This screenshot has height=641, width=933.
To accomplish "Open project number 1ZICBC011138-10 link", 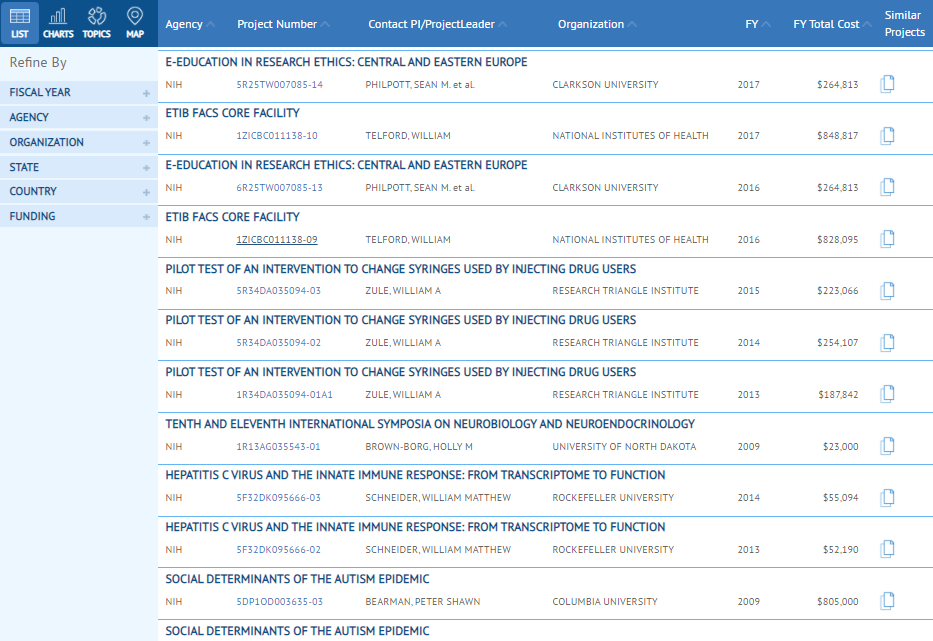I will click(277, 136).
